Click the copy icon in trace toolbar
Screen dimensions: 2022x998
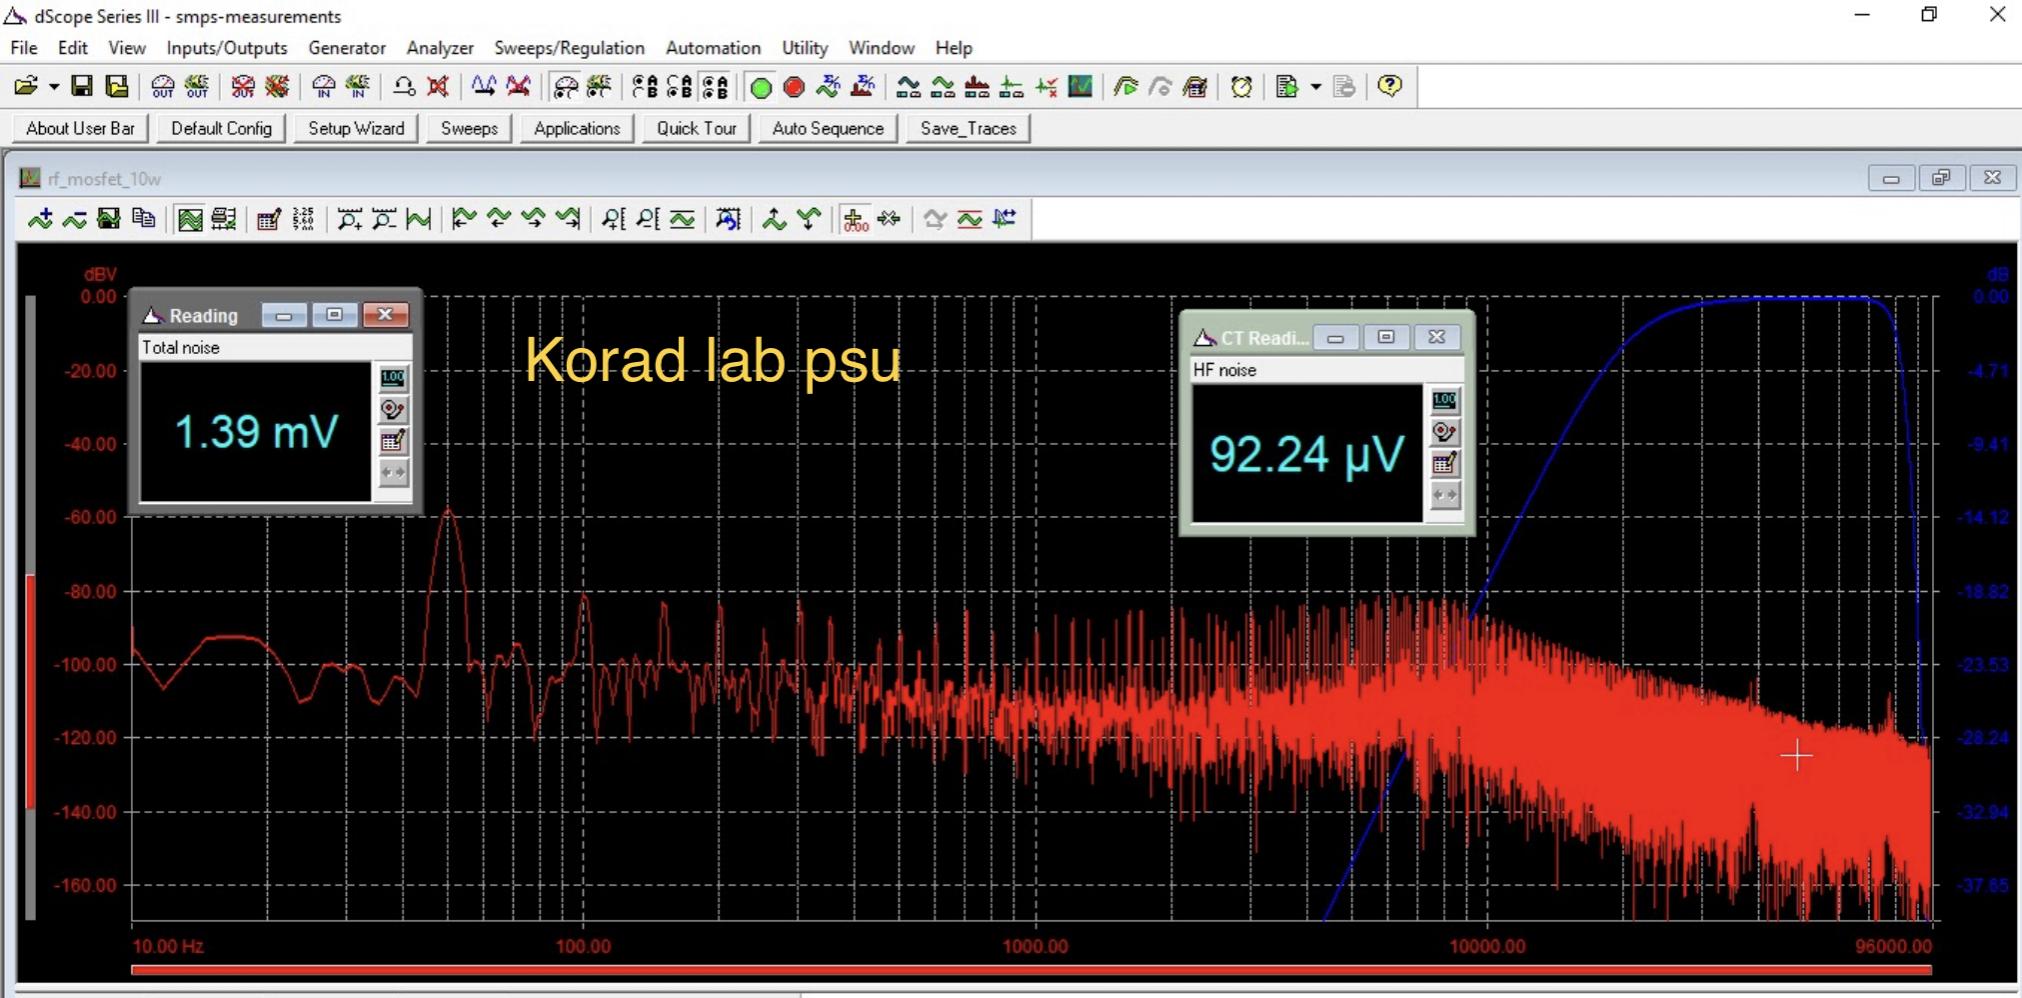pyautogui.click(x=144, y=219)
